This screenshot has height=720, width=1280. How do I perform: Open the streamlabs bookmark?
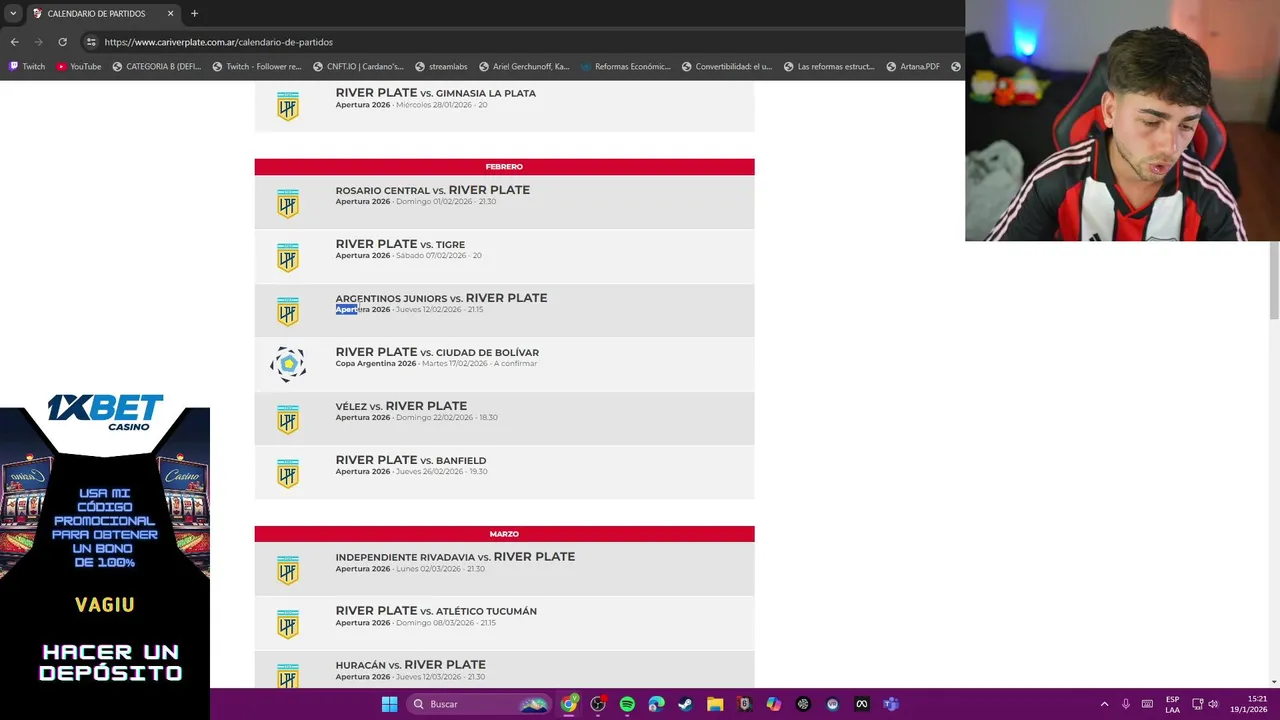(x=441, y=66)
